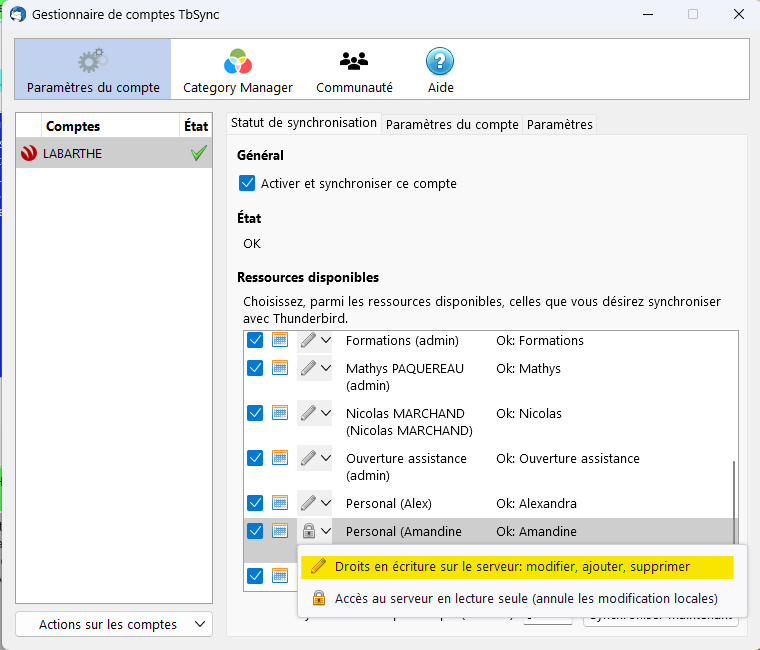
Task: Expand the Actions sur les comptes dropdown
Action: click(114, 624)
